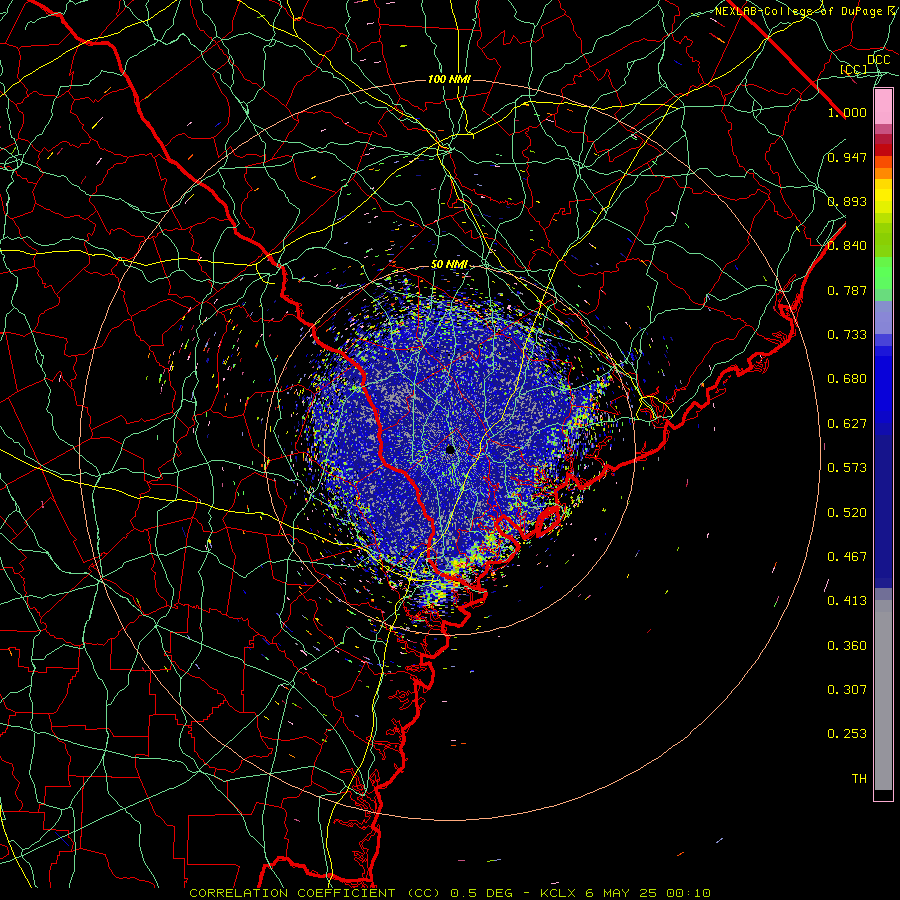
Task: Pick the bright green segment of the color bar
Action: (883, 273)
